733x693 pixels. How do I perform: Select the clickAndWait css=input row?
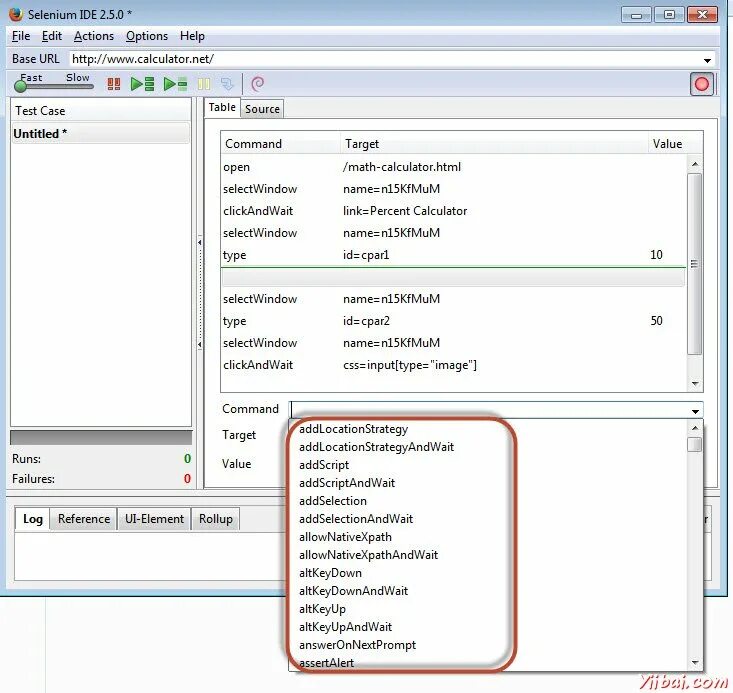click(453, 365)
